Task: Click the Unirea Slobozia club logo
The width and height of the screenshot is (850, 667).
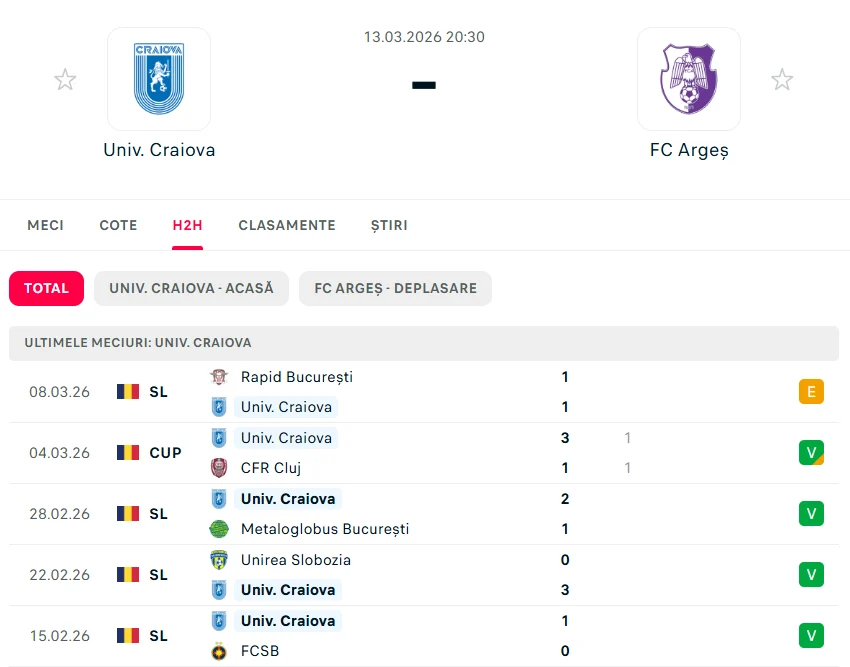Action: point(219,560)
